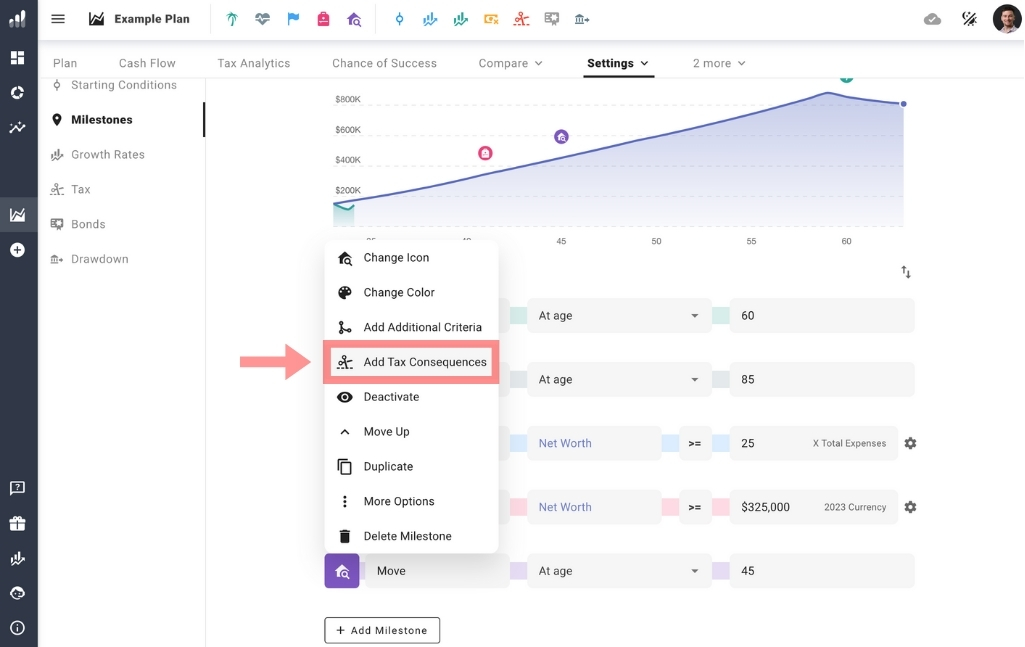The height and width of the screenshot is (647, 1025).
Task: Open the Settings tab dropdown
Action: [x=618, y=63]
